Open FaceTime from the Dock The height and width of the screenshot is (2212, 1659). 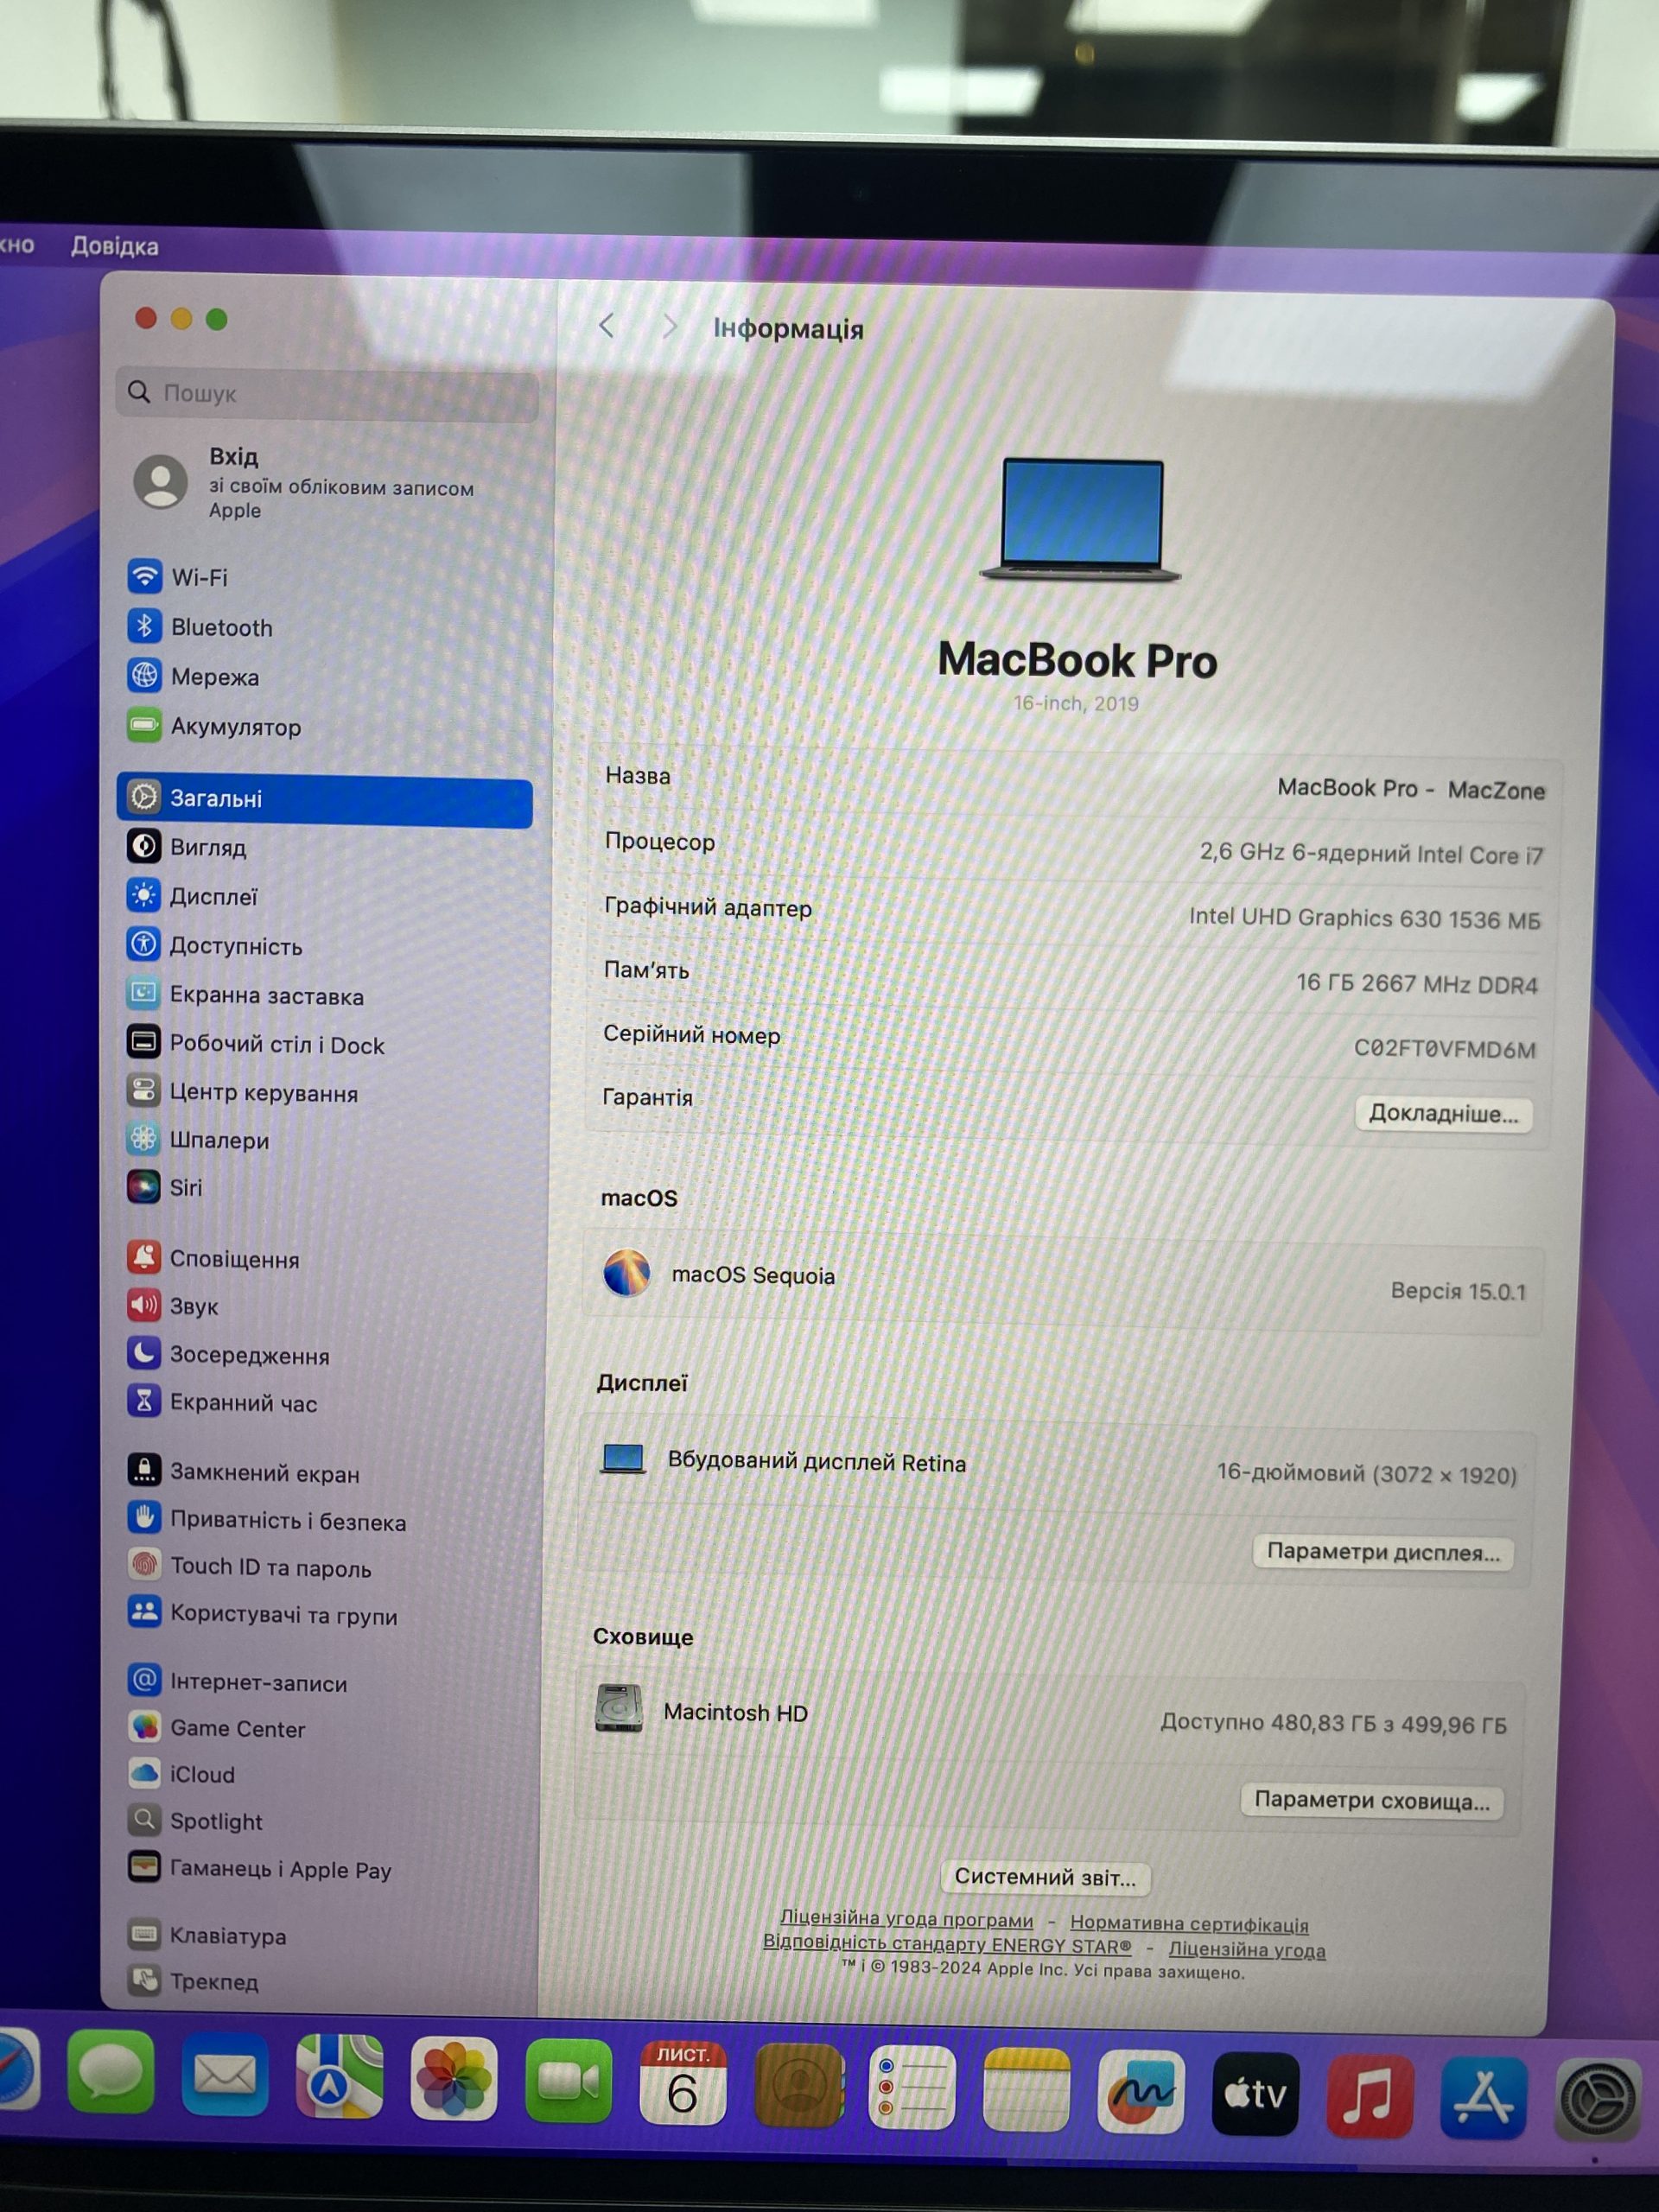pos(569,2081)
